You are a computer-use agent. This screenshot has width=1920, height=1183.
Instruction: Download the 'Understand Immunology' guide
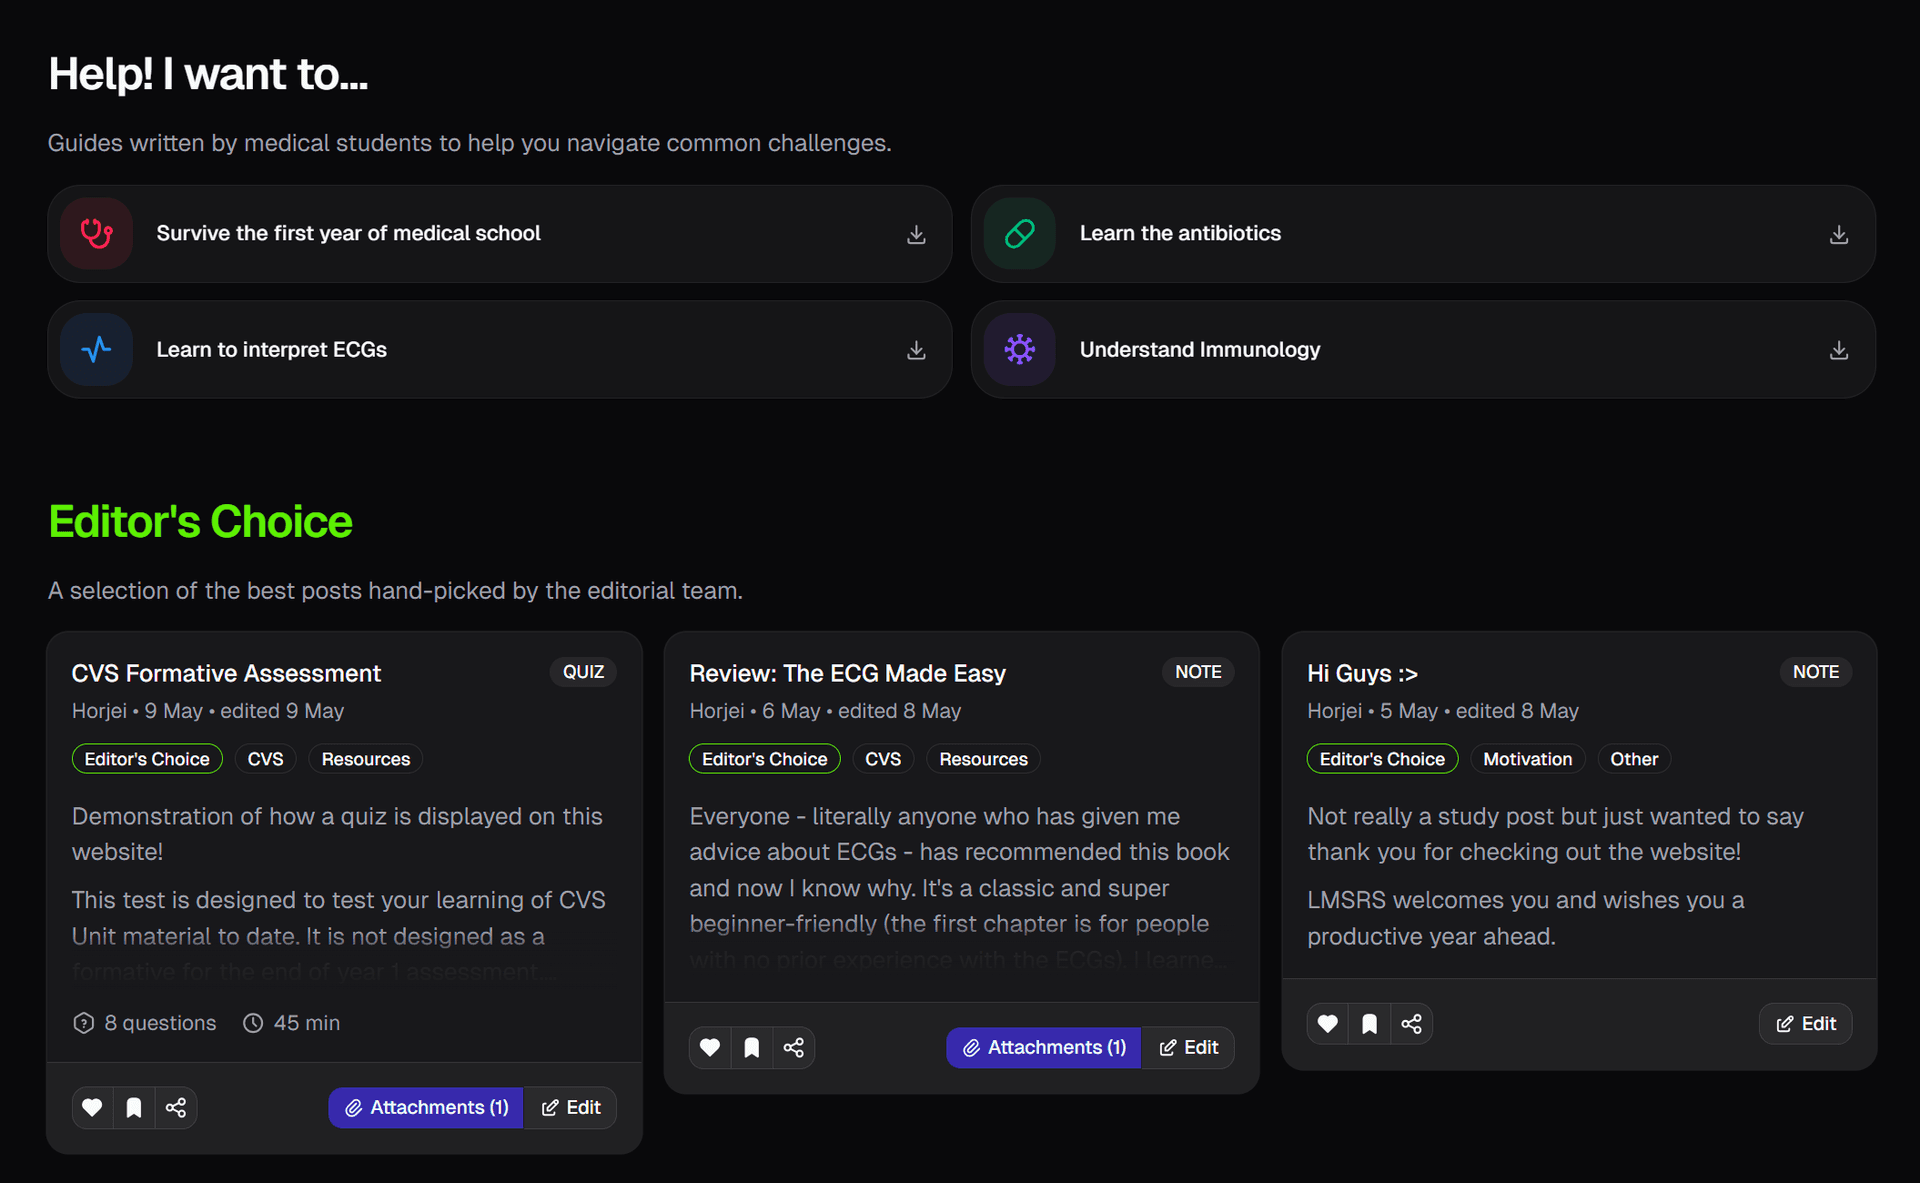(x=1838, y=350)
